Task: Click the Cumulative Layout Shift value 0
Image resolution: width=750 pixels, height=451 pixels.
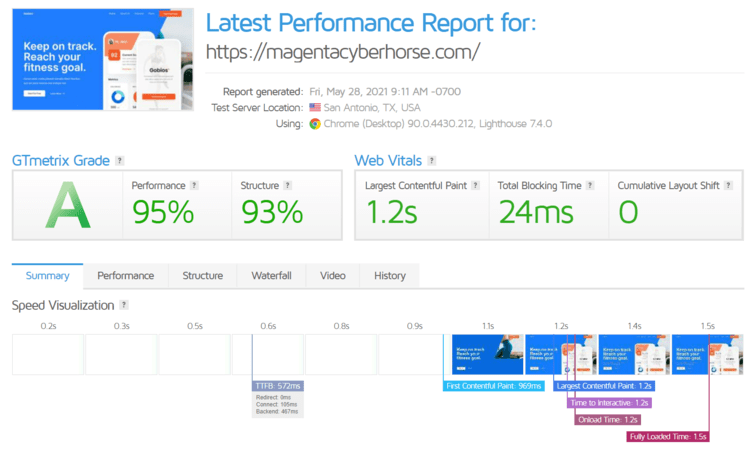Action: 629,212
